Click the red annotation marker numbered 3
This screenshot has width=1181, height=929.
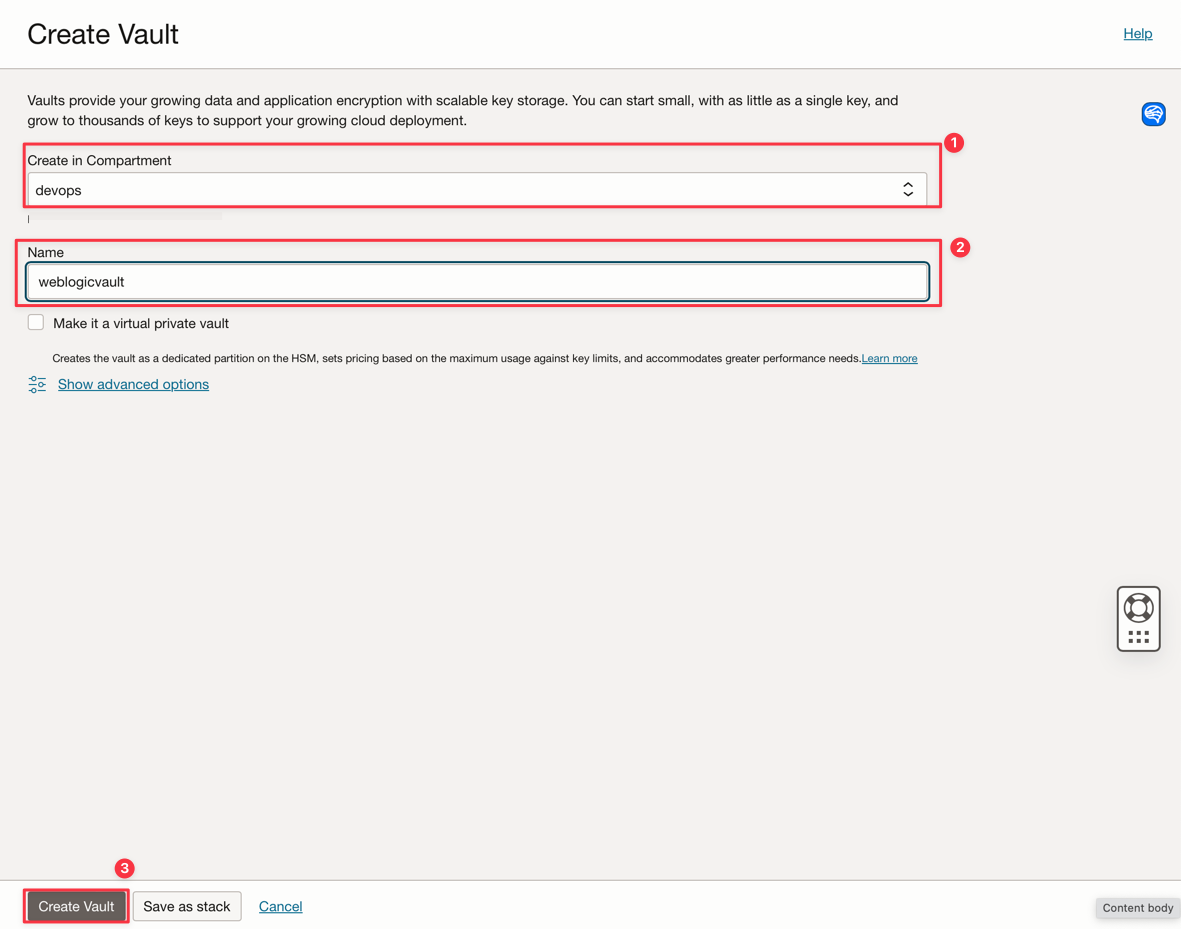coord(124,868)
